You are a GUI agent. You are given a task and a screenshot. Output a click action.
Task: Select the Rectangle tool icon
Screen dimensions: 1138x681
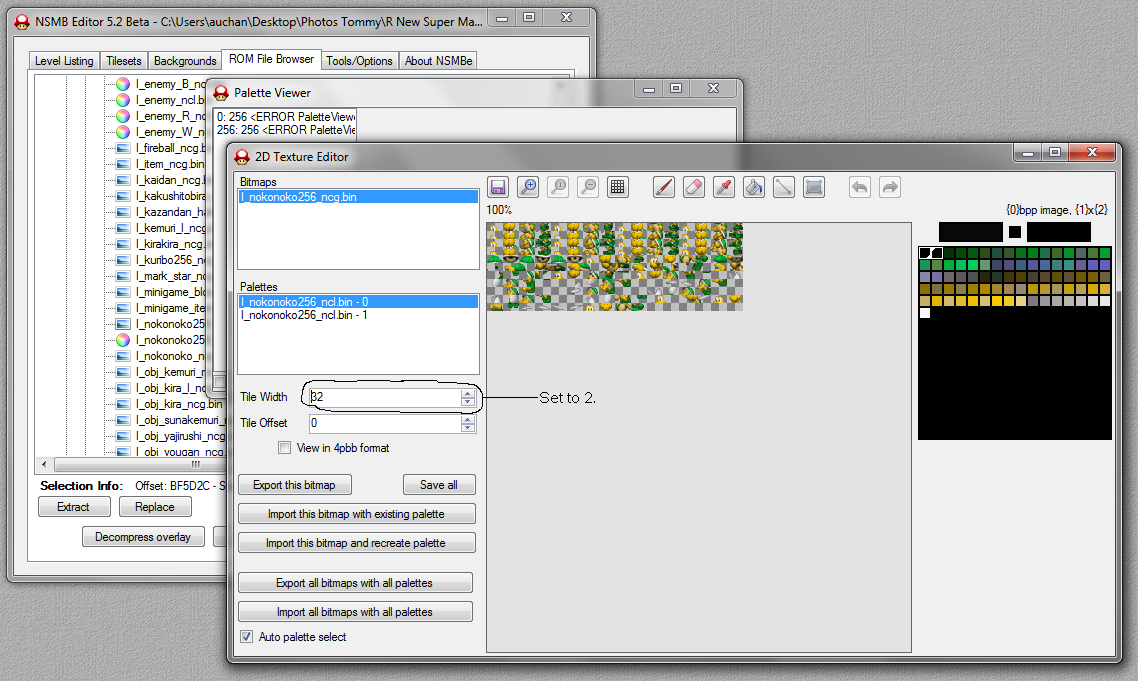814,187
